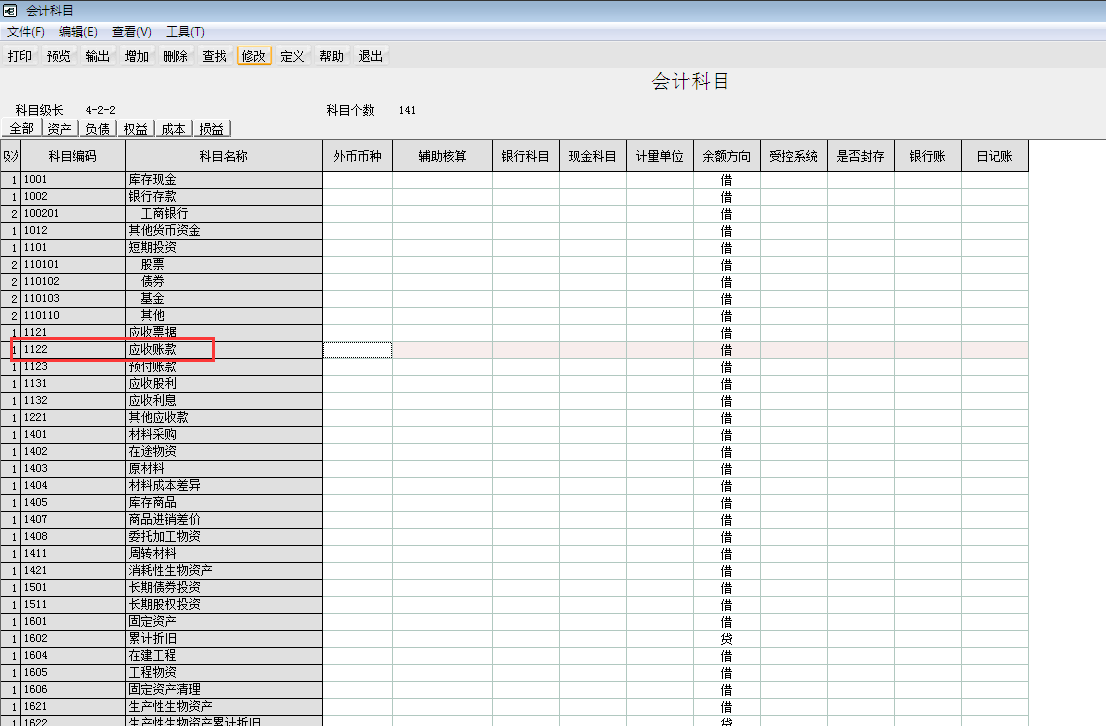1106x726 pixels.
Task: Click the 外币币种 cell of 应收账款 row
Action: click(x=357, y=350)
